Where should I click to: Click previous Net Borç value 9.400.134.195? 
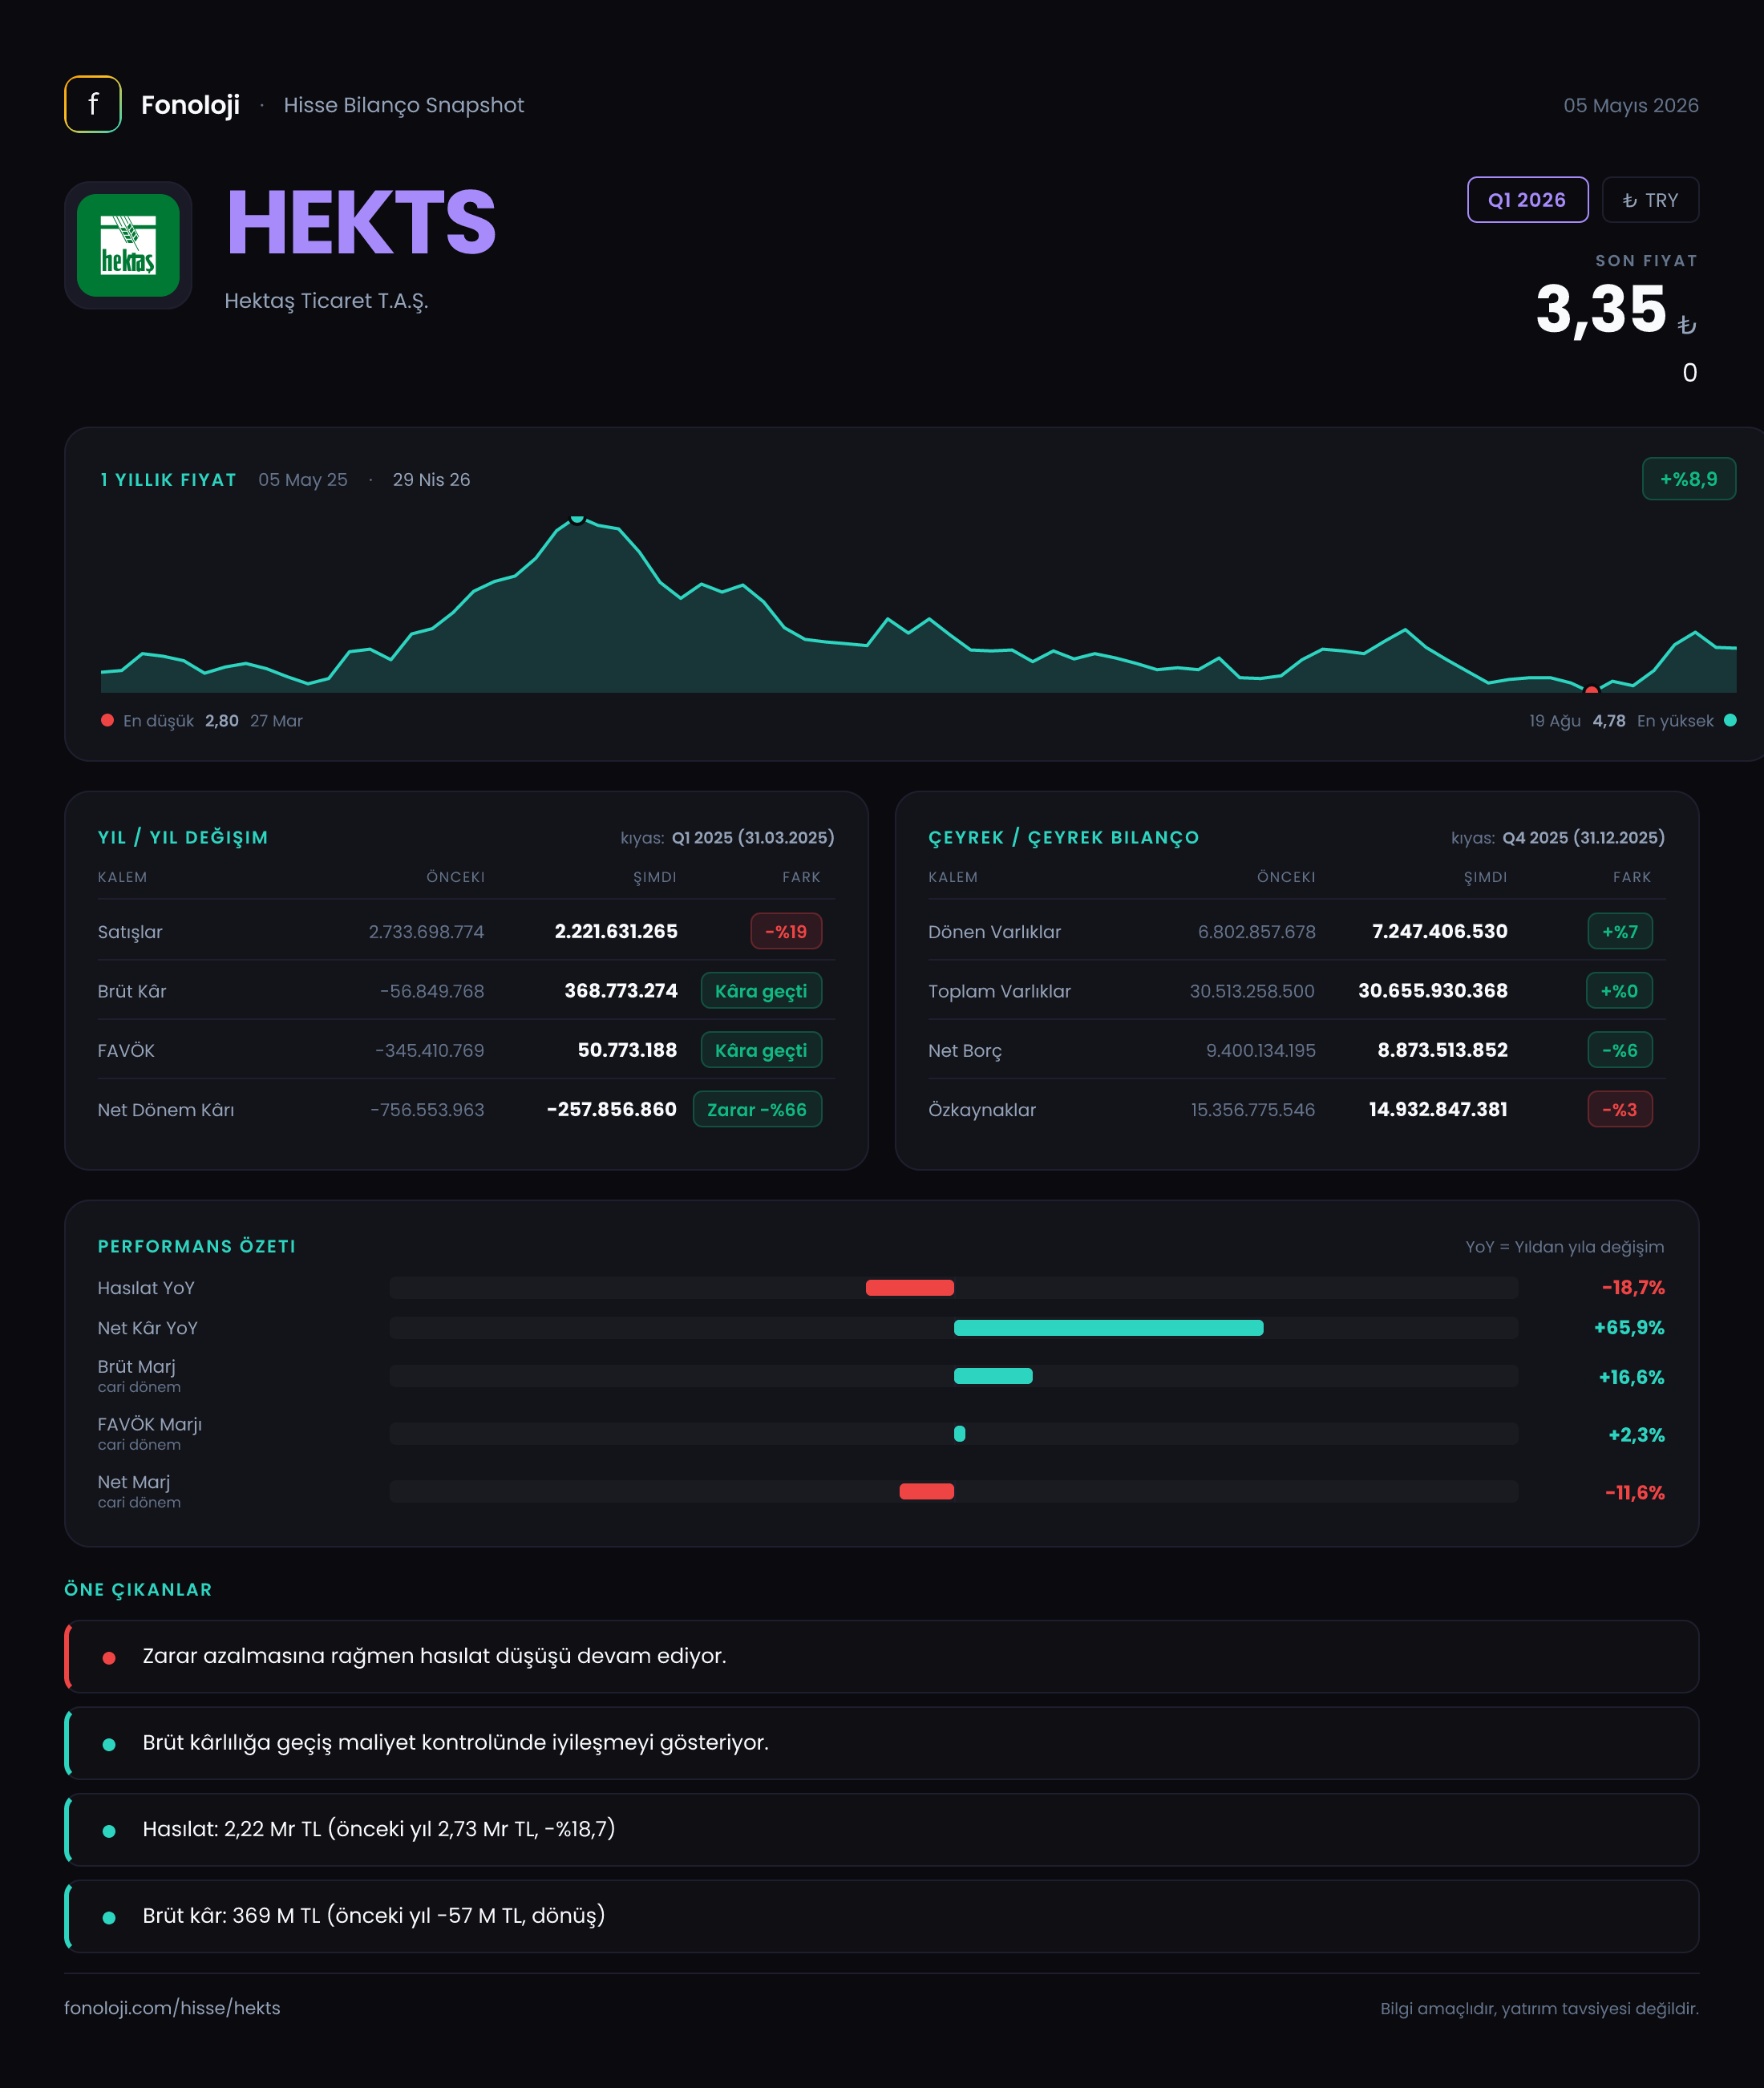coord(1261,1051)
